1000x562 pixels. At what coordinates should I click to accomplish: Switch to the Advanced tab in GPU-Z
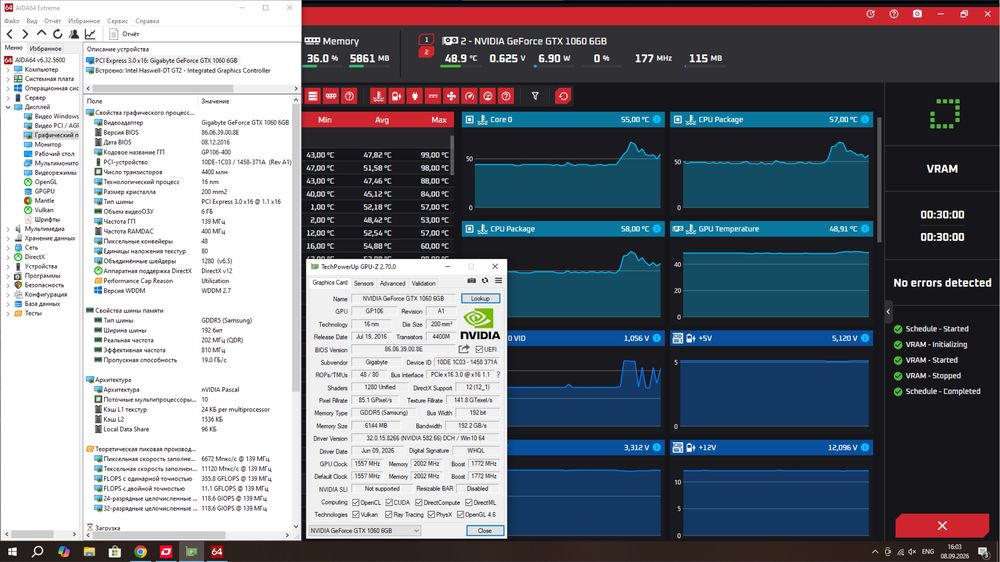[392, 283]
